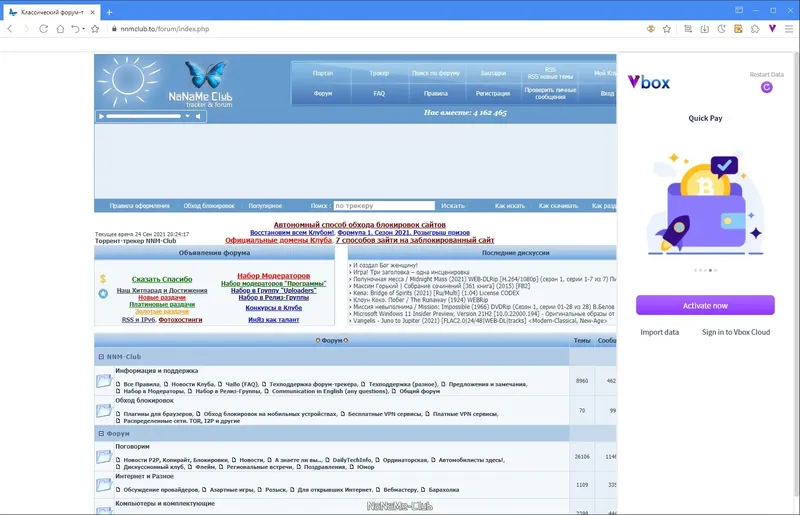The height and width of the screenshot is (515, 800).
Task: Click the Искать search button
Action: 453,206
